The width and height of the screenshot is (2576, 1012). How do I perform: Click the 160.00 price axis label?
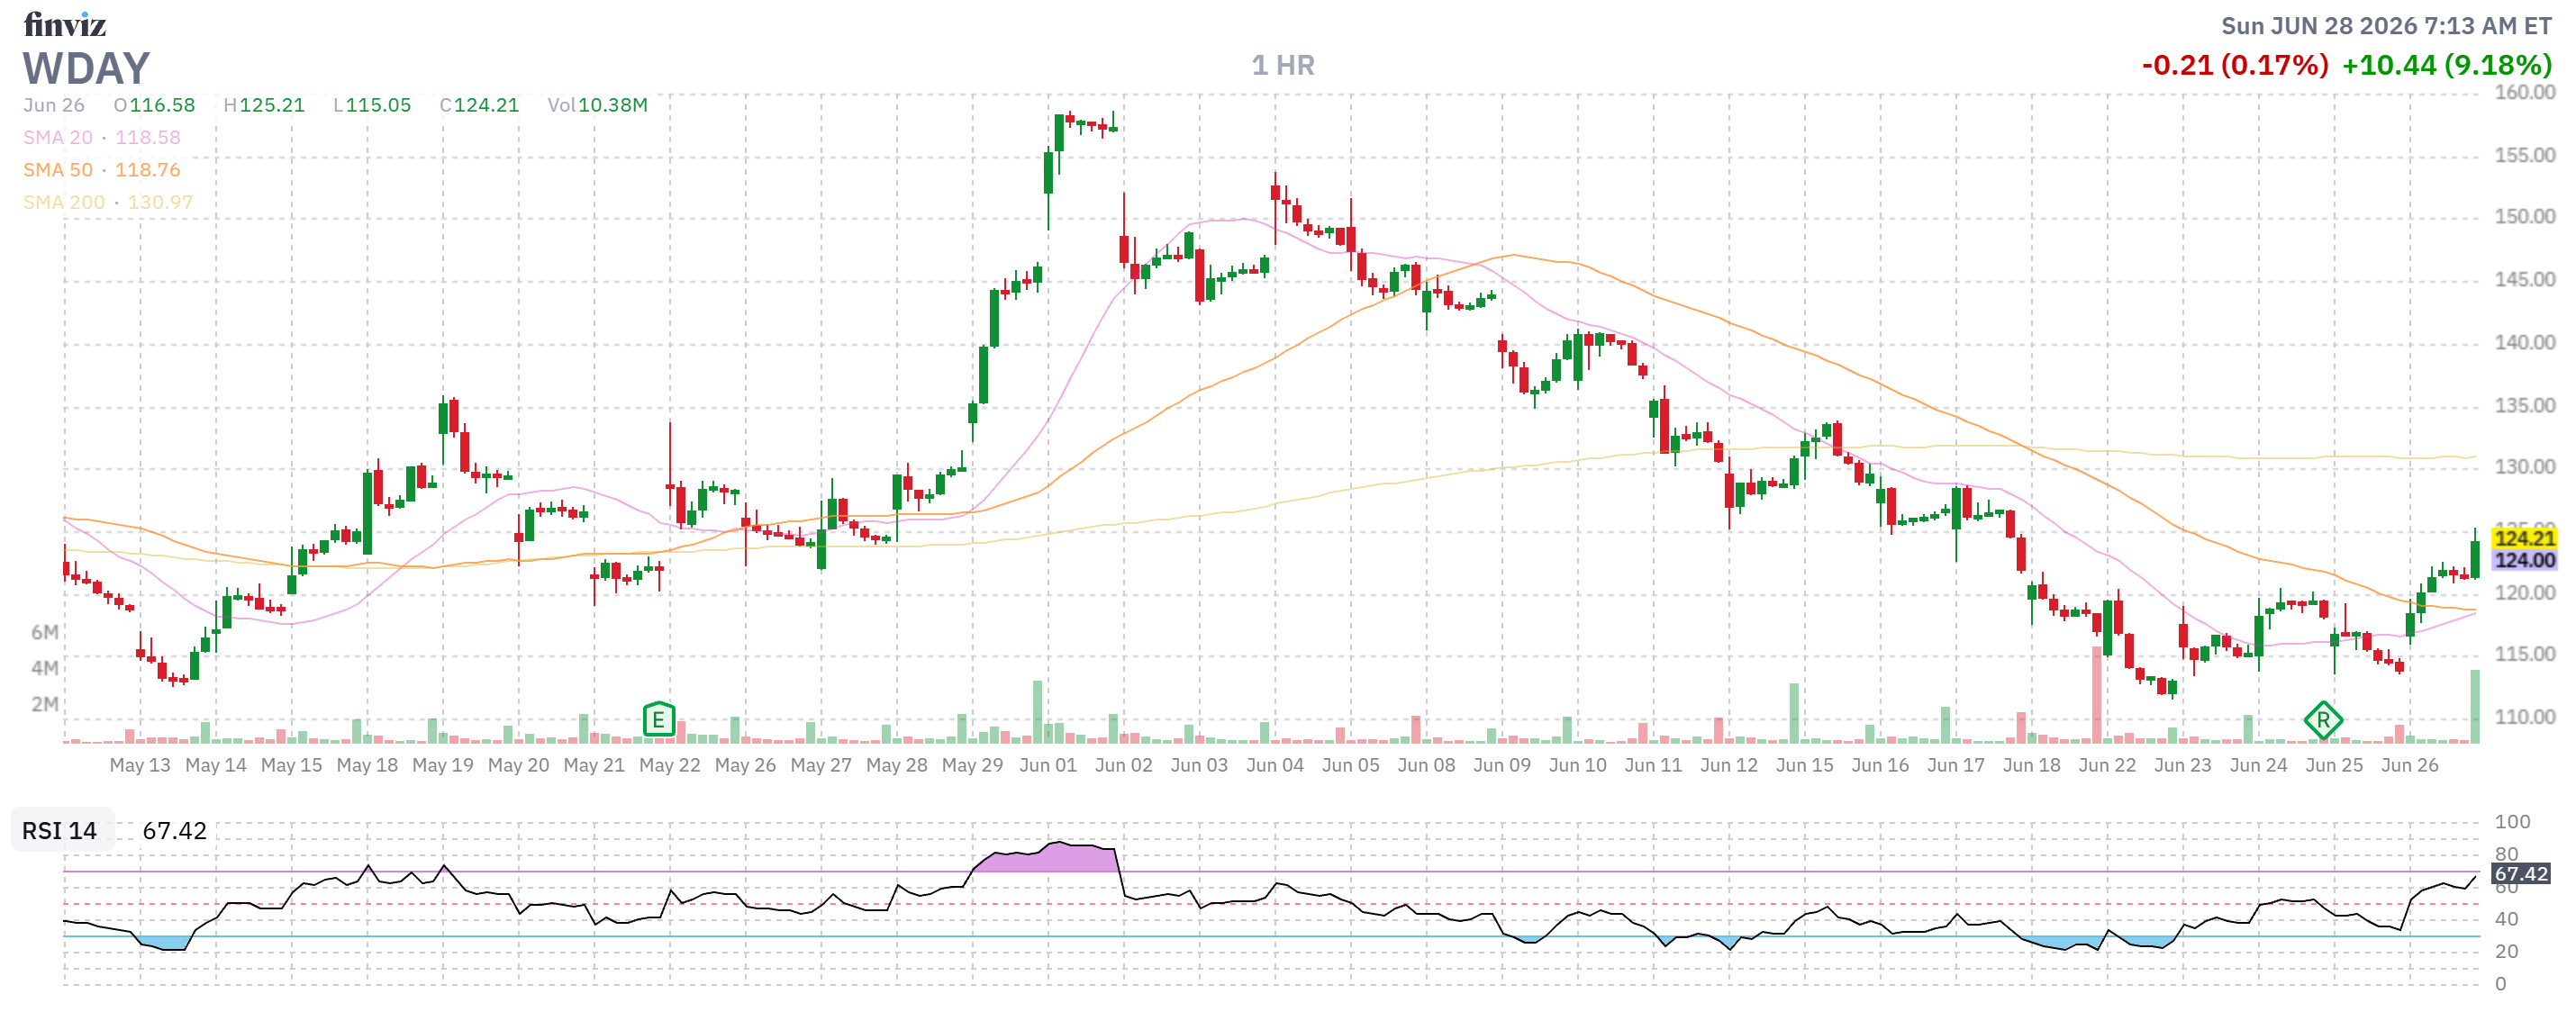(x=2525, y=92)
